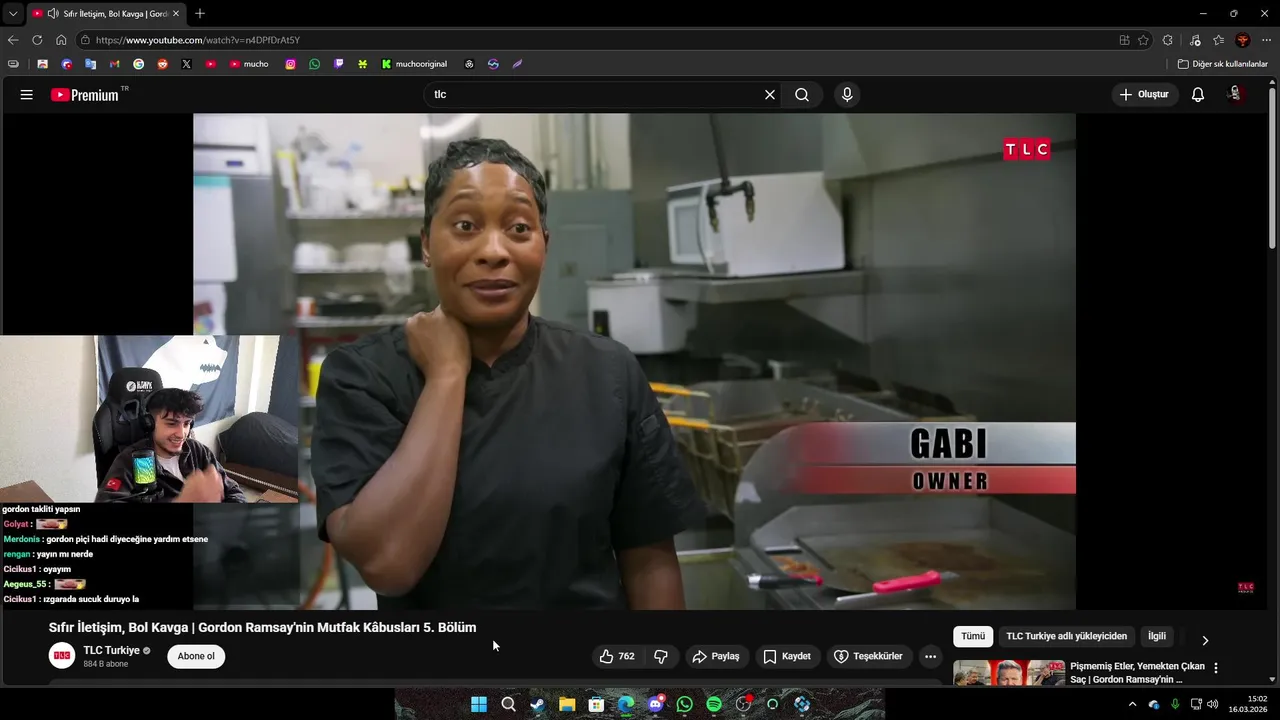Image resolution: width=1280 pixels, height=720 pixels.
Task: Open Spotify from taskbar
Action: (714, 704)
